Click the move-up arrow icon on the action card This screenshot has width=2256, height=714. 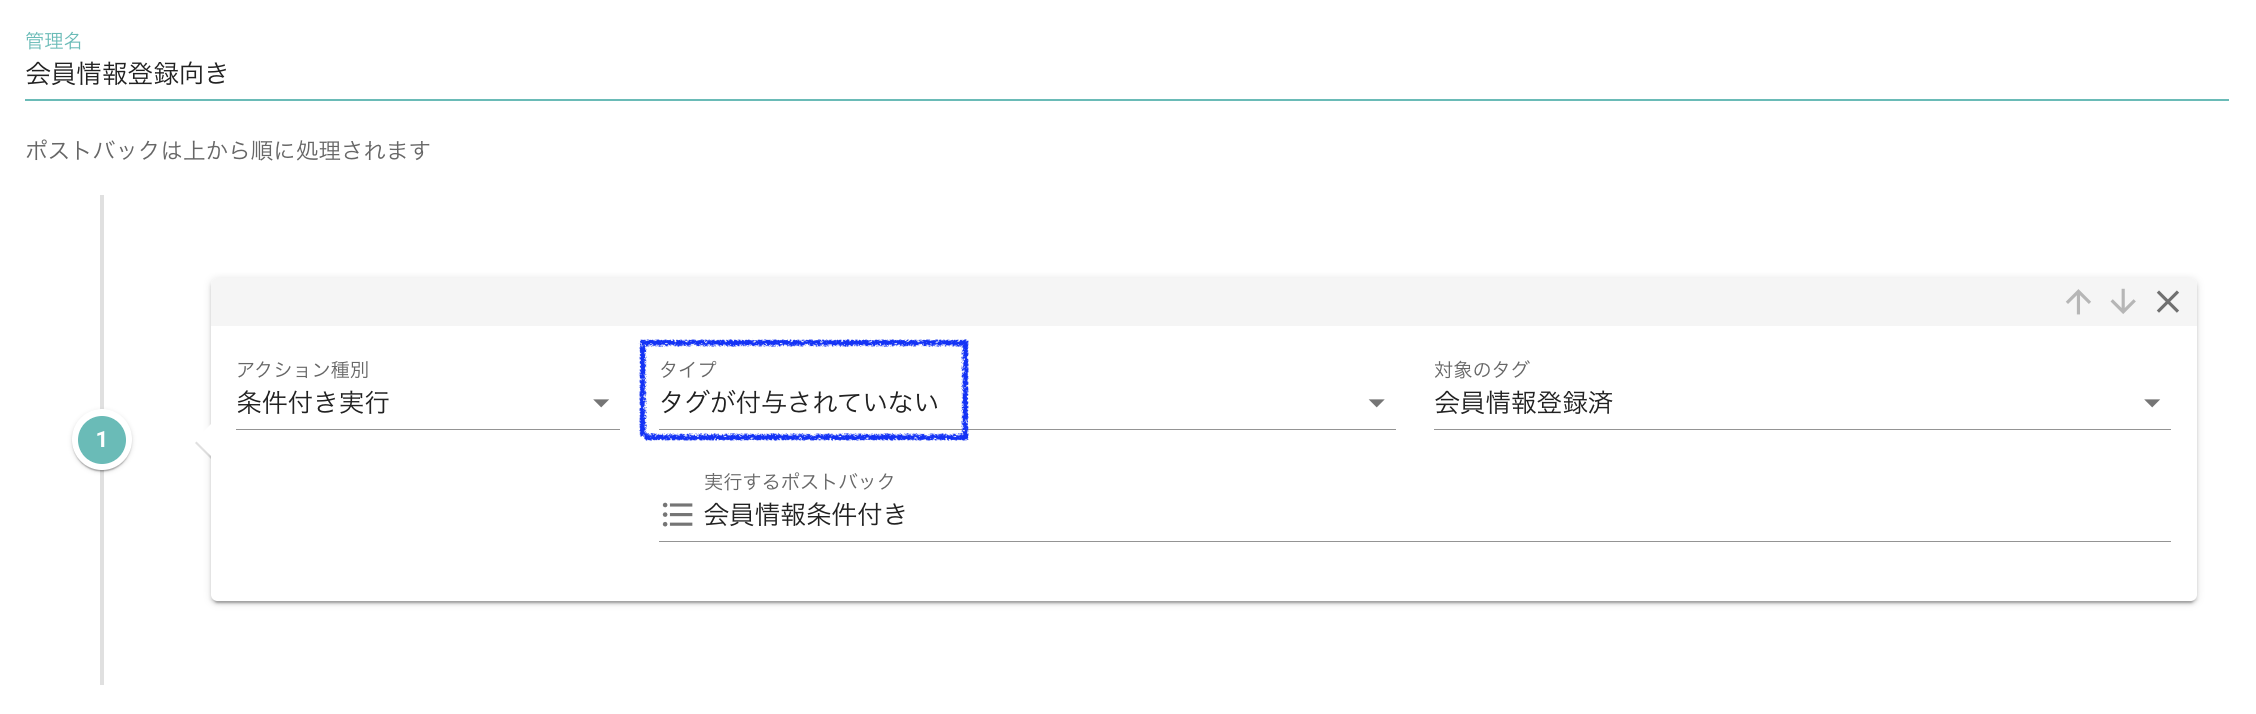[2078, 302]
